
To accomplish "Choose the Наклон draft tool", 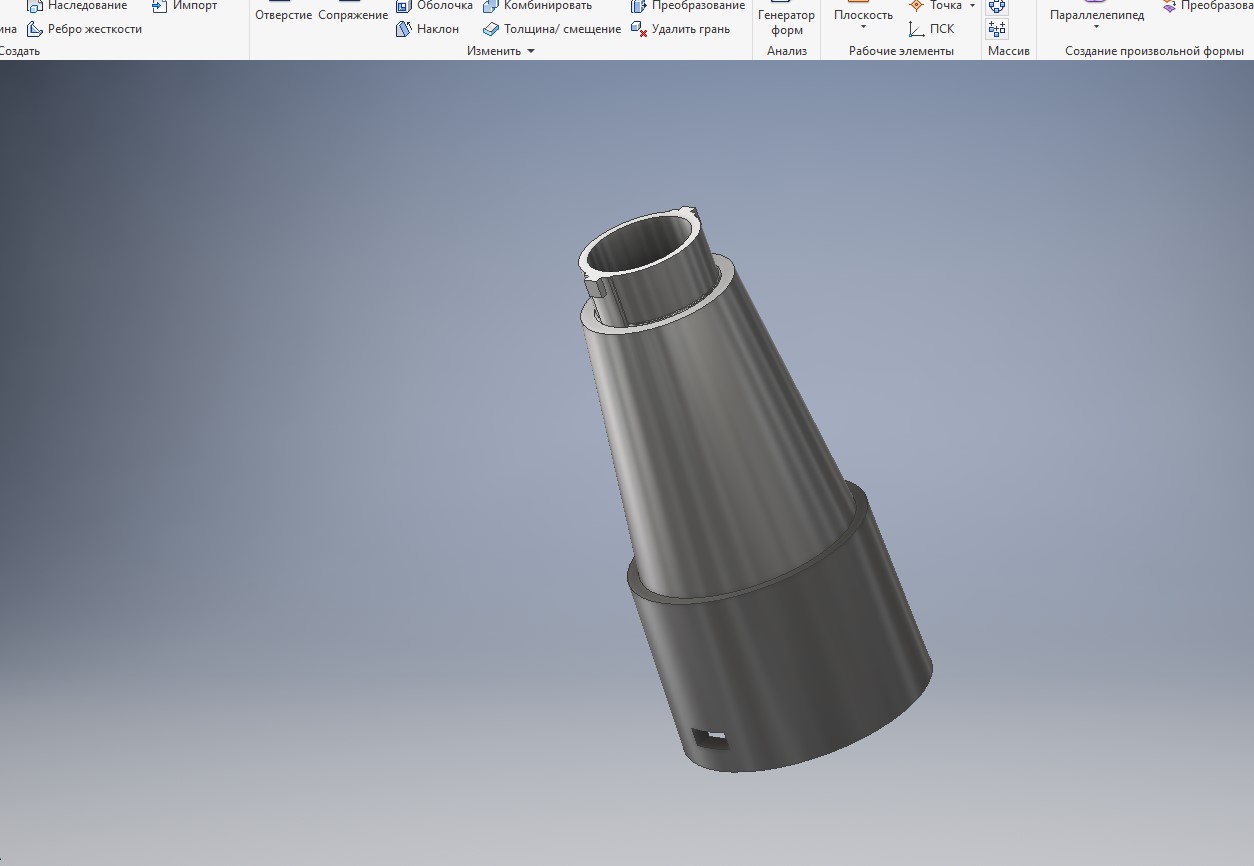I will [x=428, y=29].
